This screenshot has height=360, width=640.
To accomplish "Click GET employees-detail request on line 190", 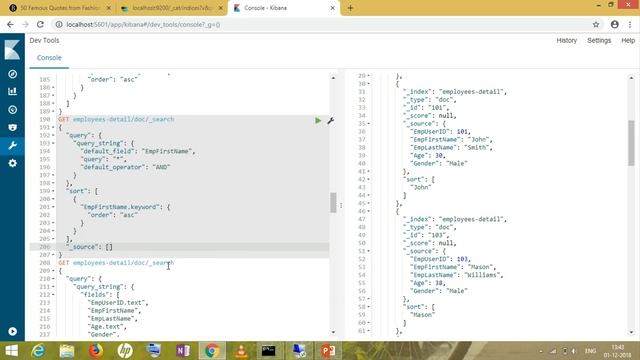I will point(116,119).
